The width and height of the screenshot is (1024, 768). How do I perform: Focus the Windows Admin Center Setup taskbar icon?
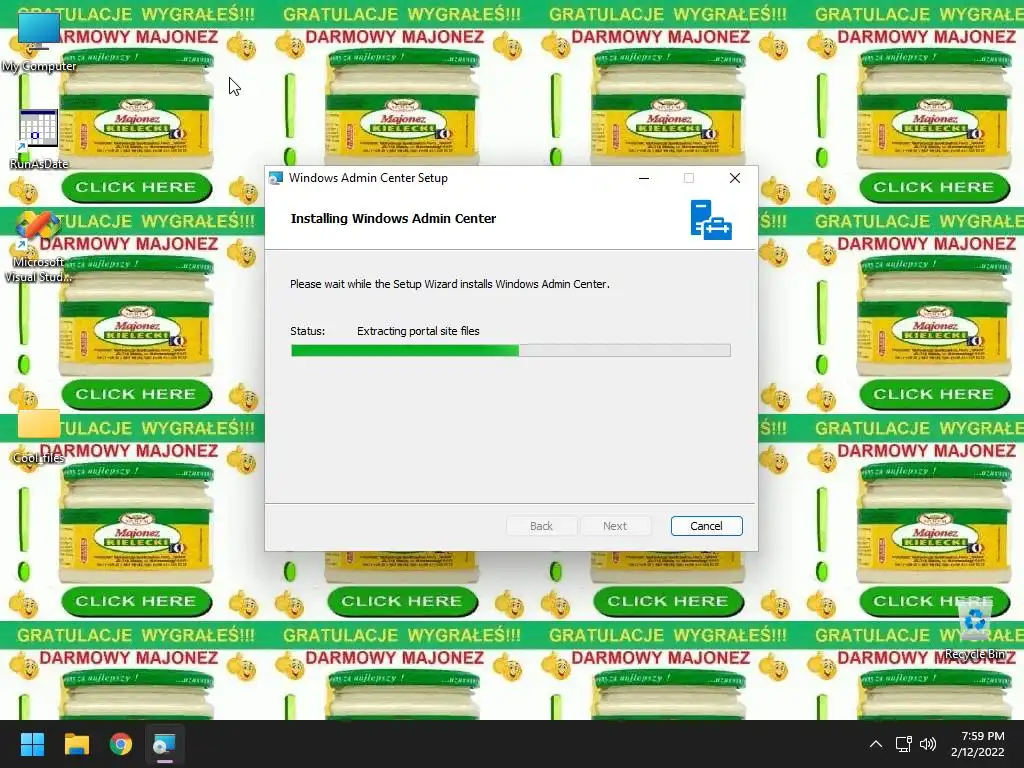tap(165, 744)
